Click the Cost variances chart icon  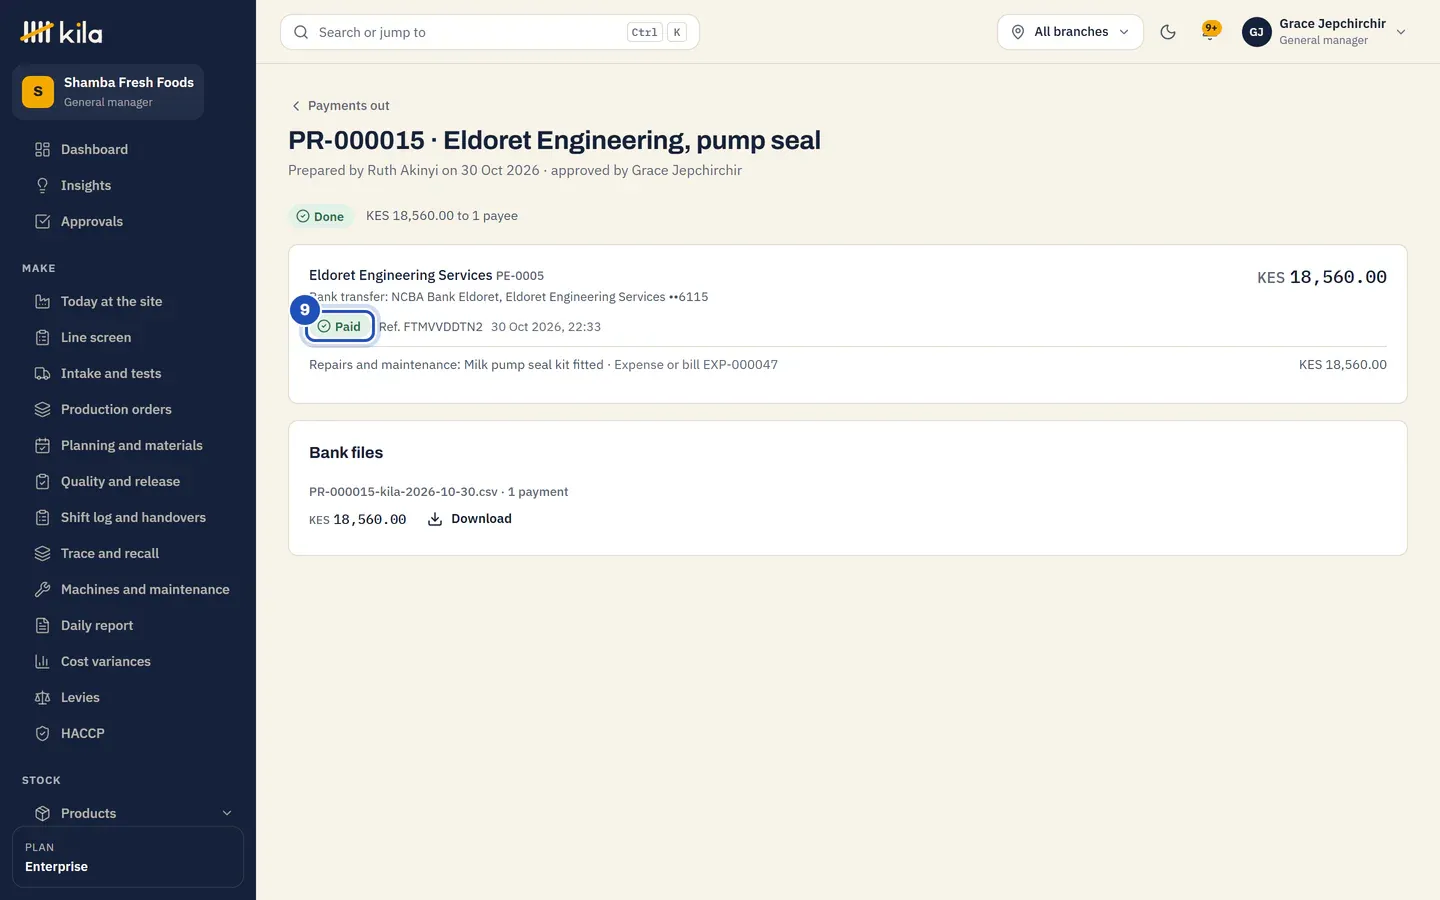[x=42, y=661]
